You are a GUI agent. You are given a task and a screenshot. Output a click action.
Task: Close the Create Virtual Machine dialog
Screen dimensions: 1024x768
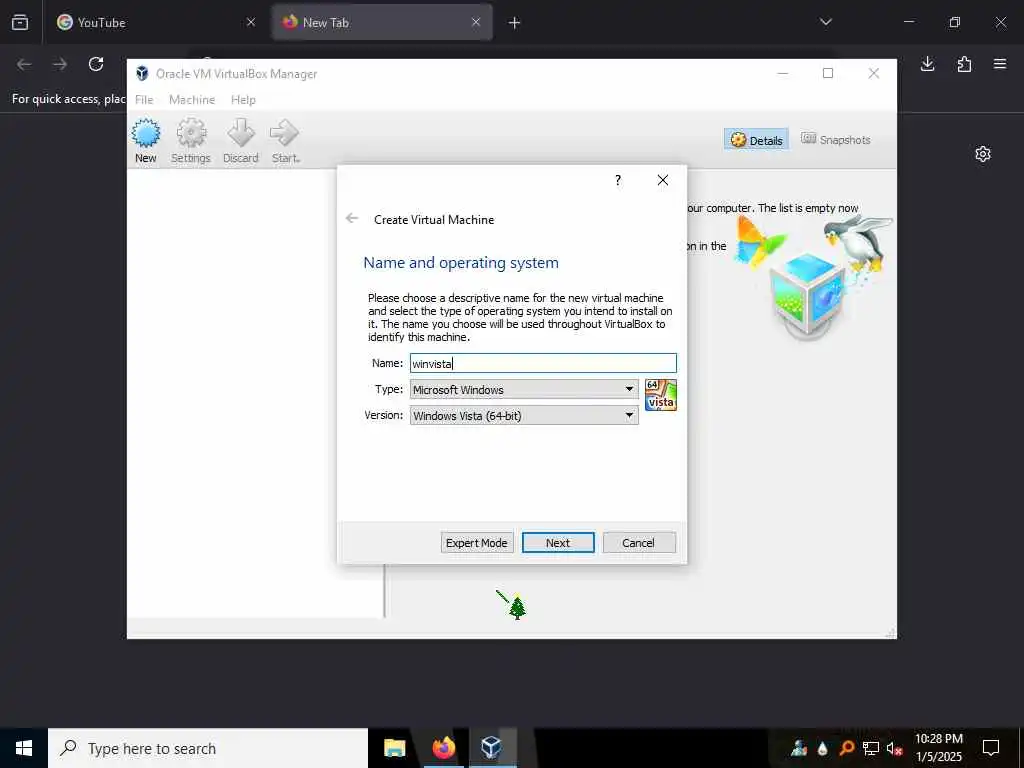click(662, 180)
